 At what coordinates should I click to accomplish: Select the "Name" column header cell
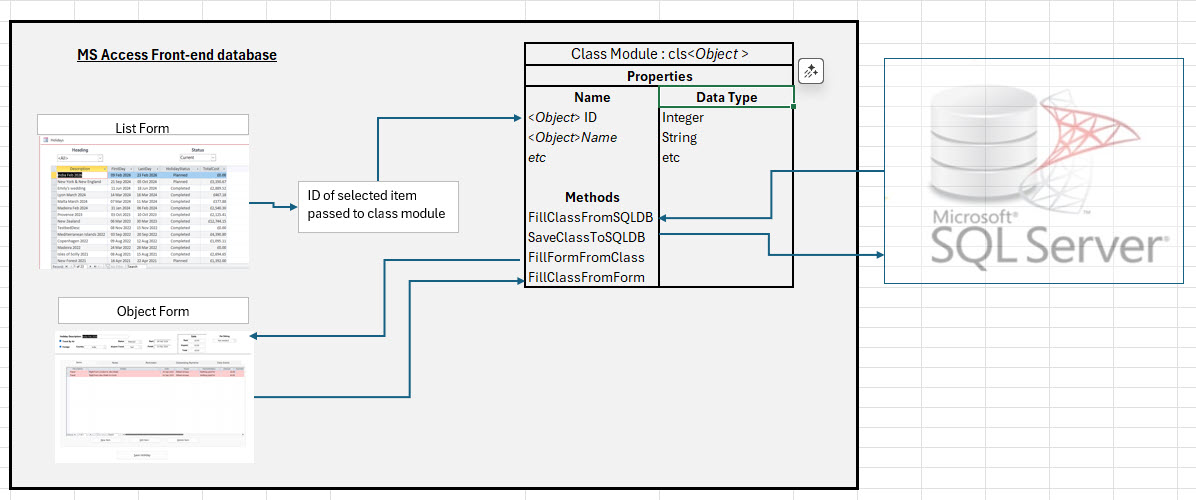pos(592,98)
